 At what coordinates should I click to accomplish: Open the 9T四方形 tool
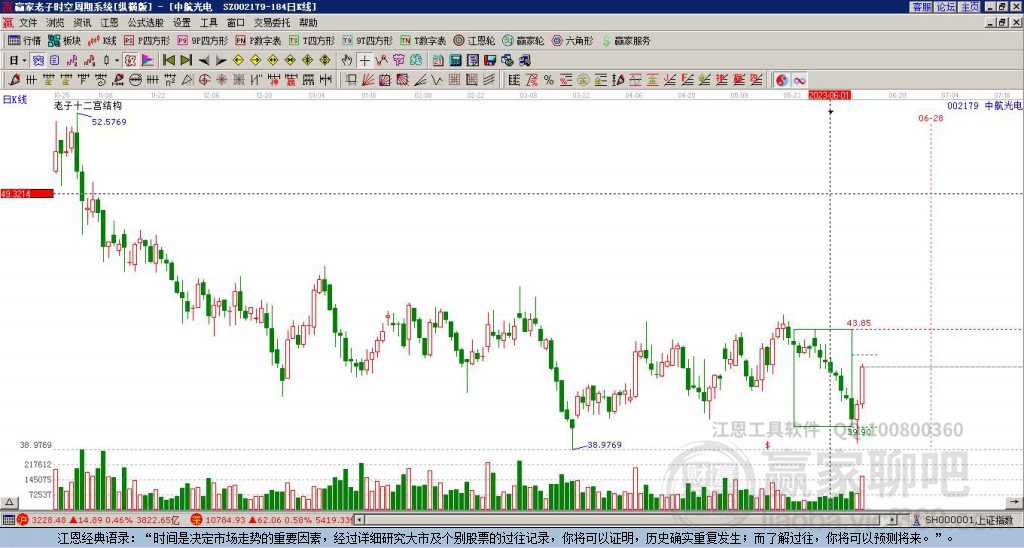[368, 40]
